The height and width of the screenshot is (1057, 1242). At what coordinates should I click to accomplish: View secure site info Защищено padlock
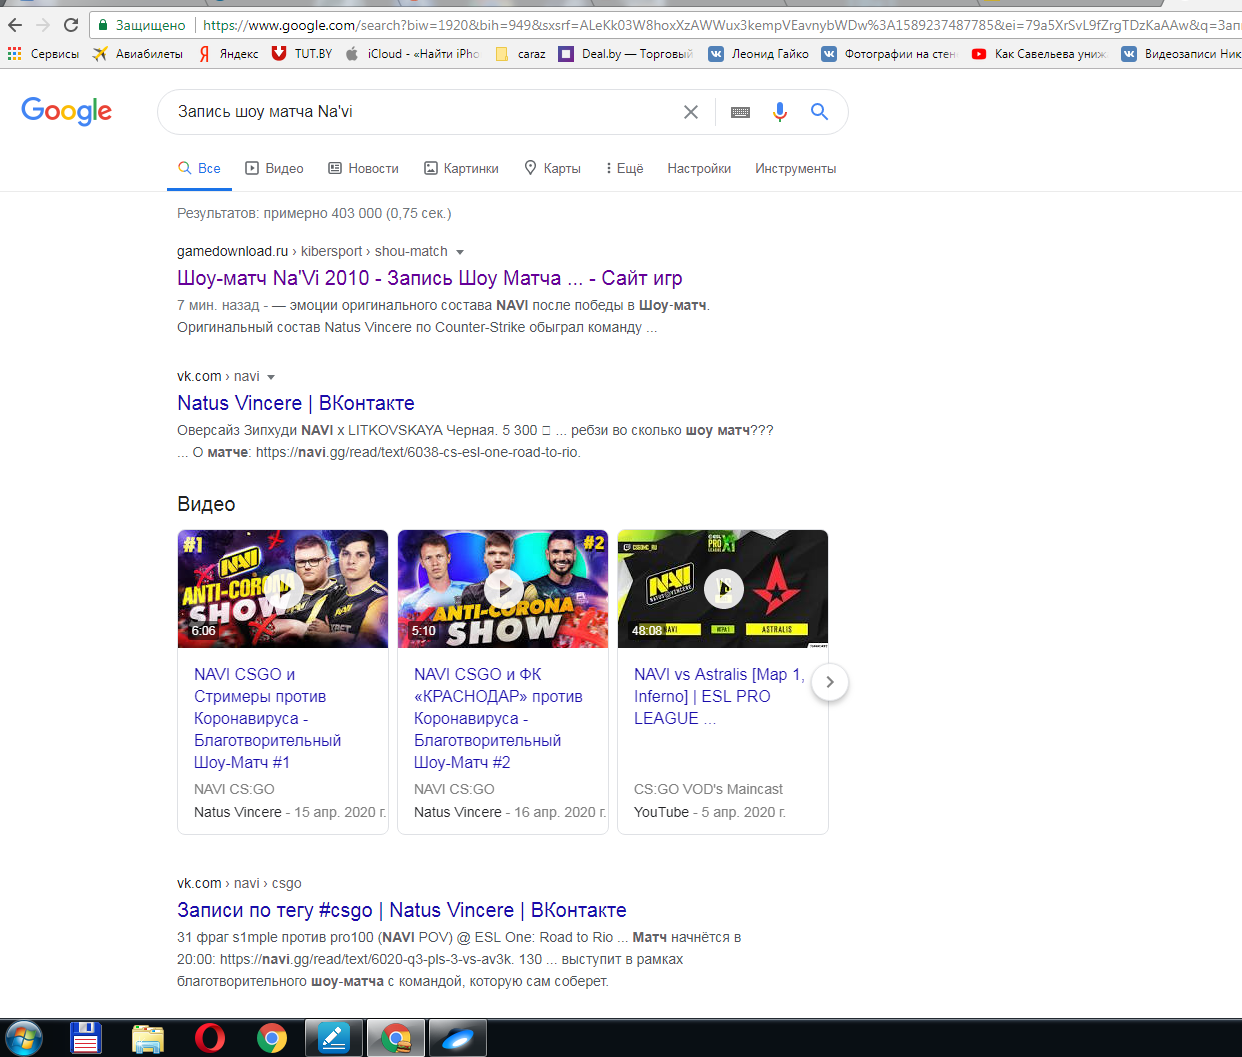(x=142, y=25)
